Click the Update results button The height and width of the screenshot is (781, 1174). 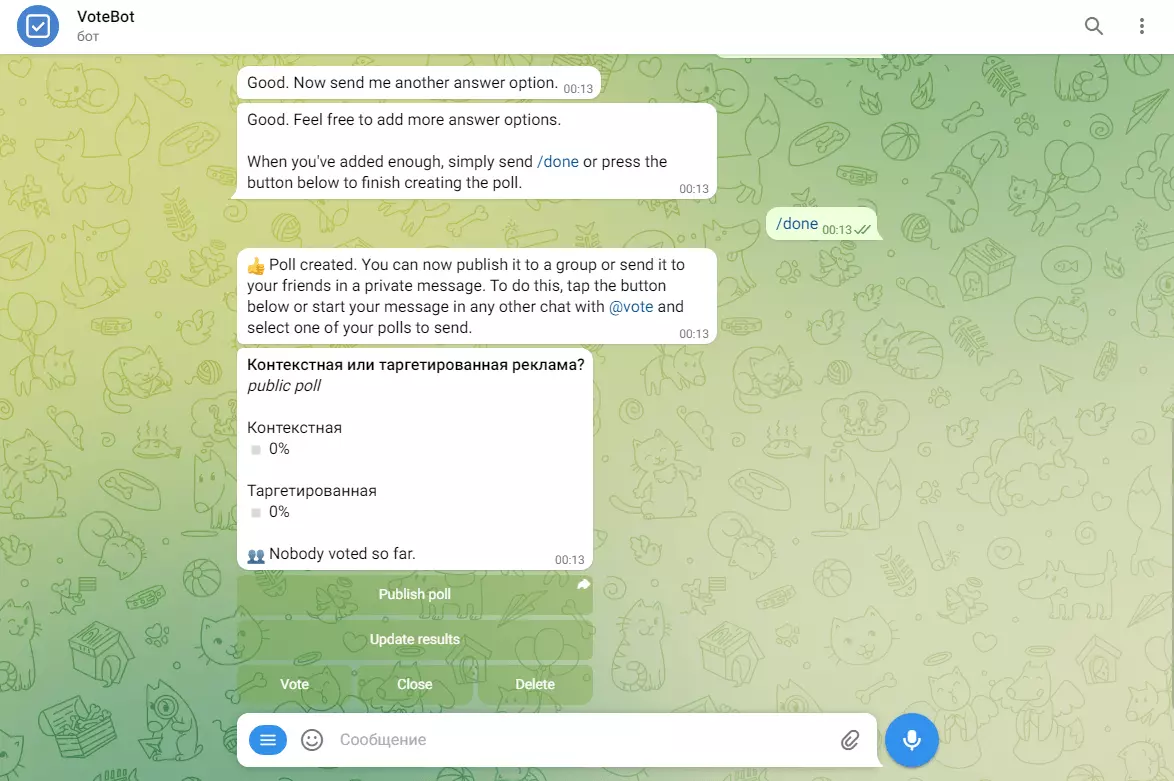(415, 639)
